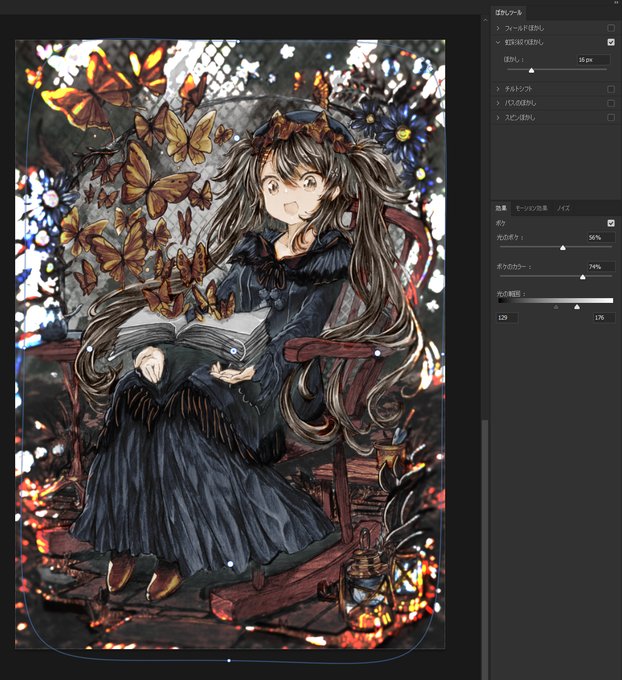
Task: Enable the パスのぼかし checkbox
Action: (x=611, y=103)
